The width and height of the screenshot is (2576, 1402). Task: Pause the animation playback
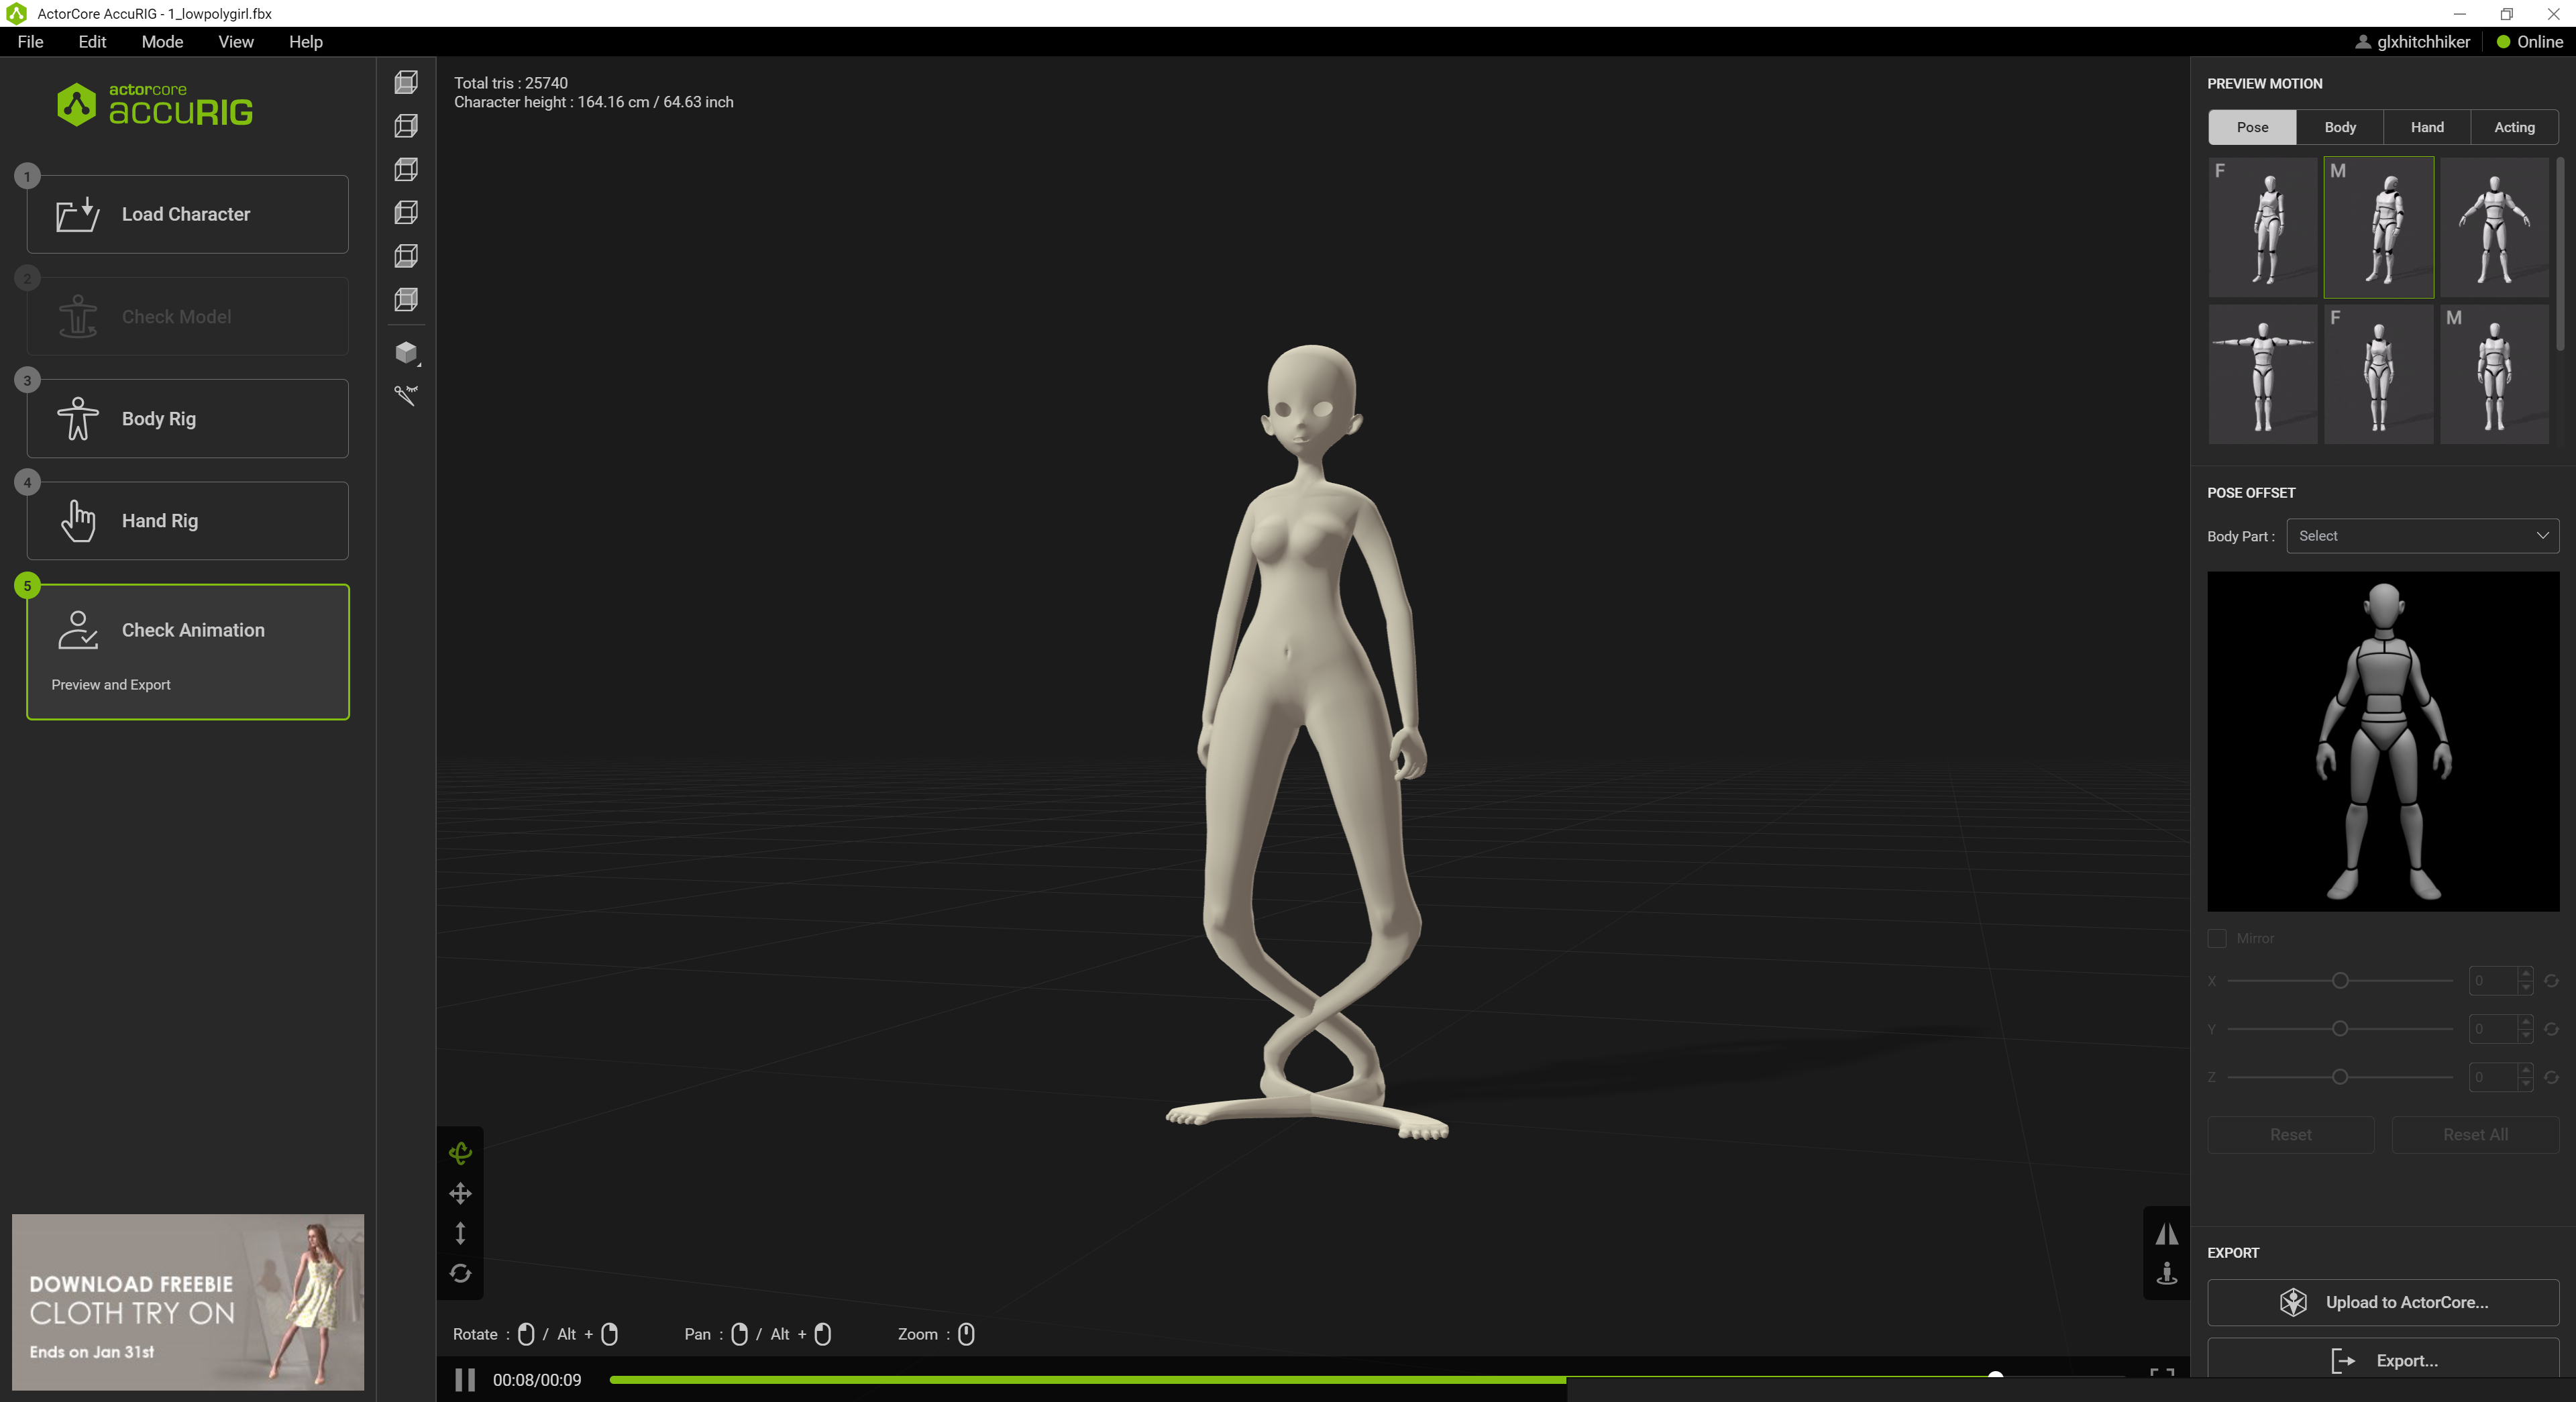[x=465, y=1380]
